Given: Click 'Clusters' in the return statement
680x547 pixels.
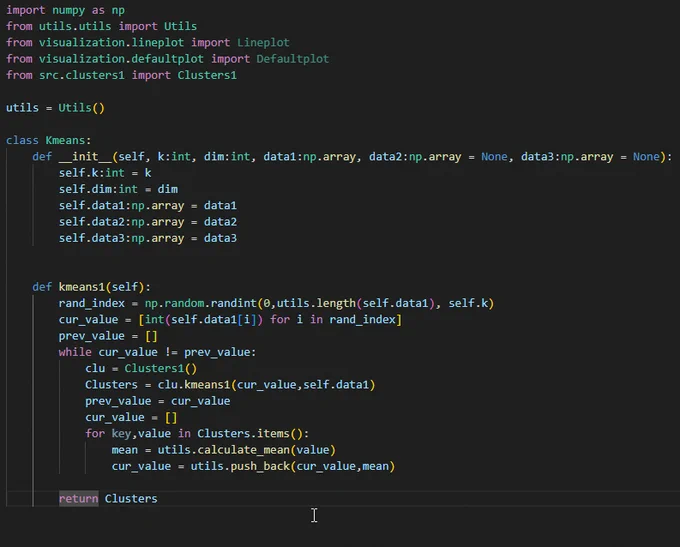Looking at the screenshot, I should click(131, 498).
